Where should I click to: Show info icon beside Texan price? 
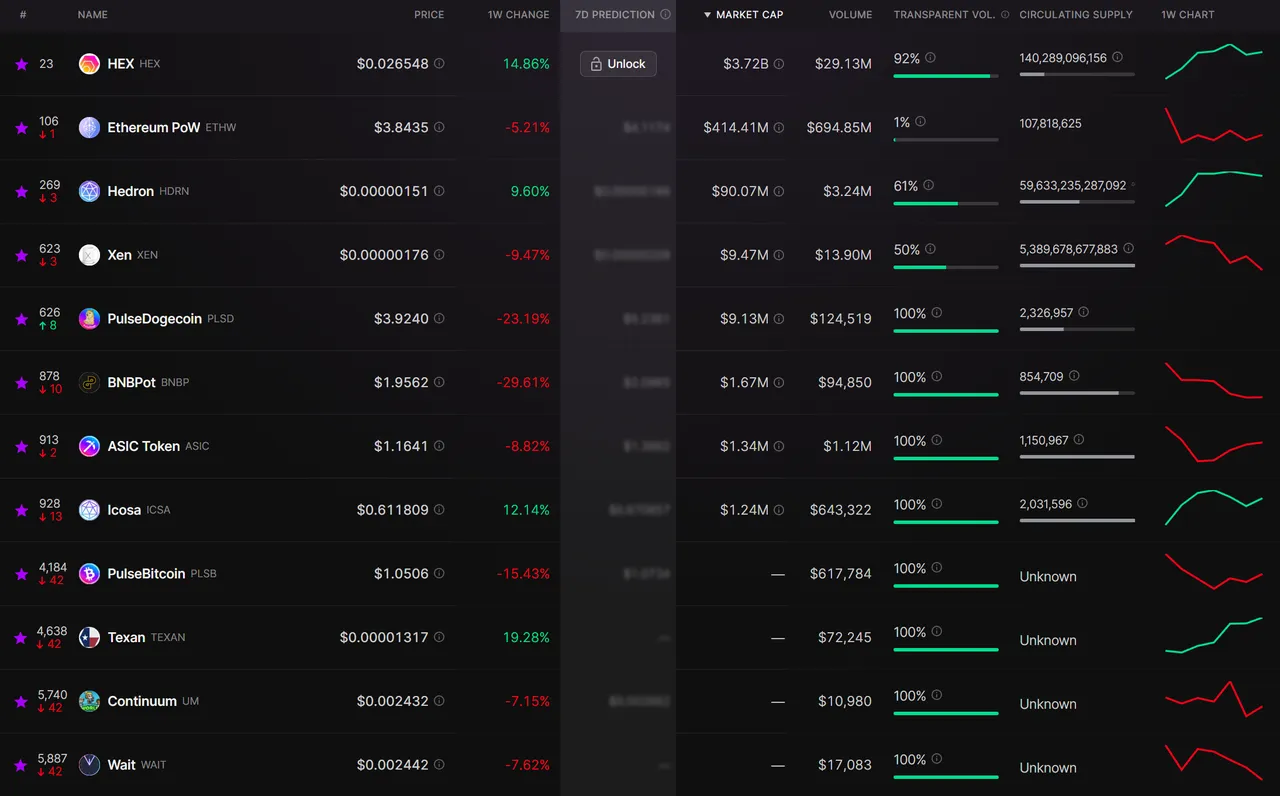(x=439, y=638)
